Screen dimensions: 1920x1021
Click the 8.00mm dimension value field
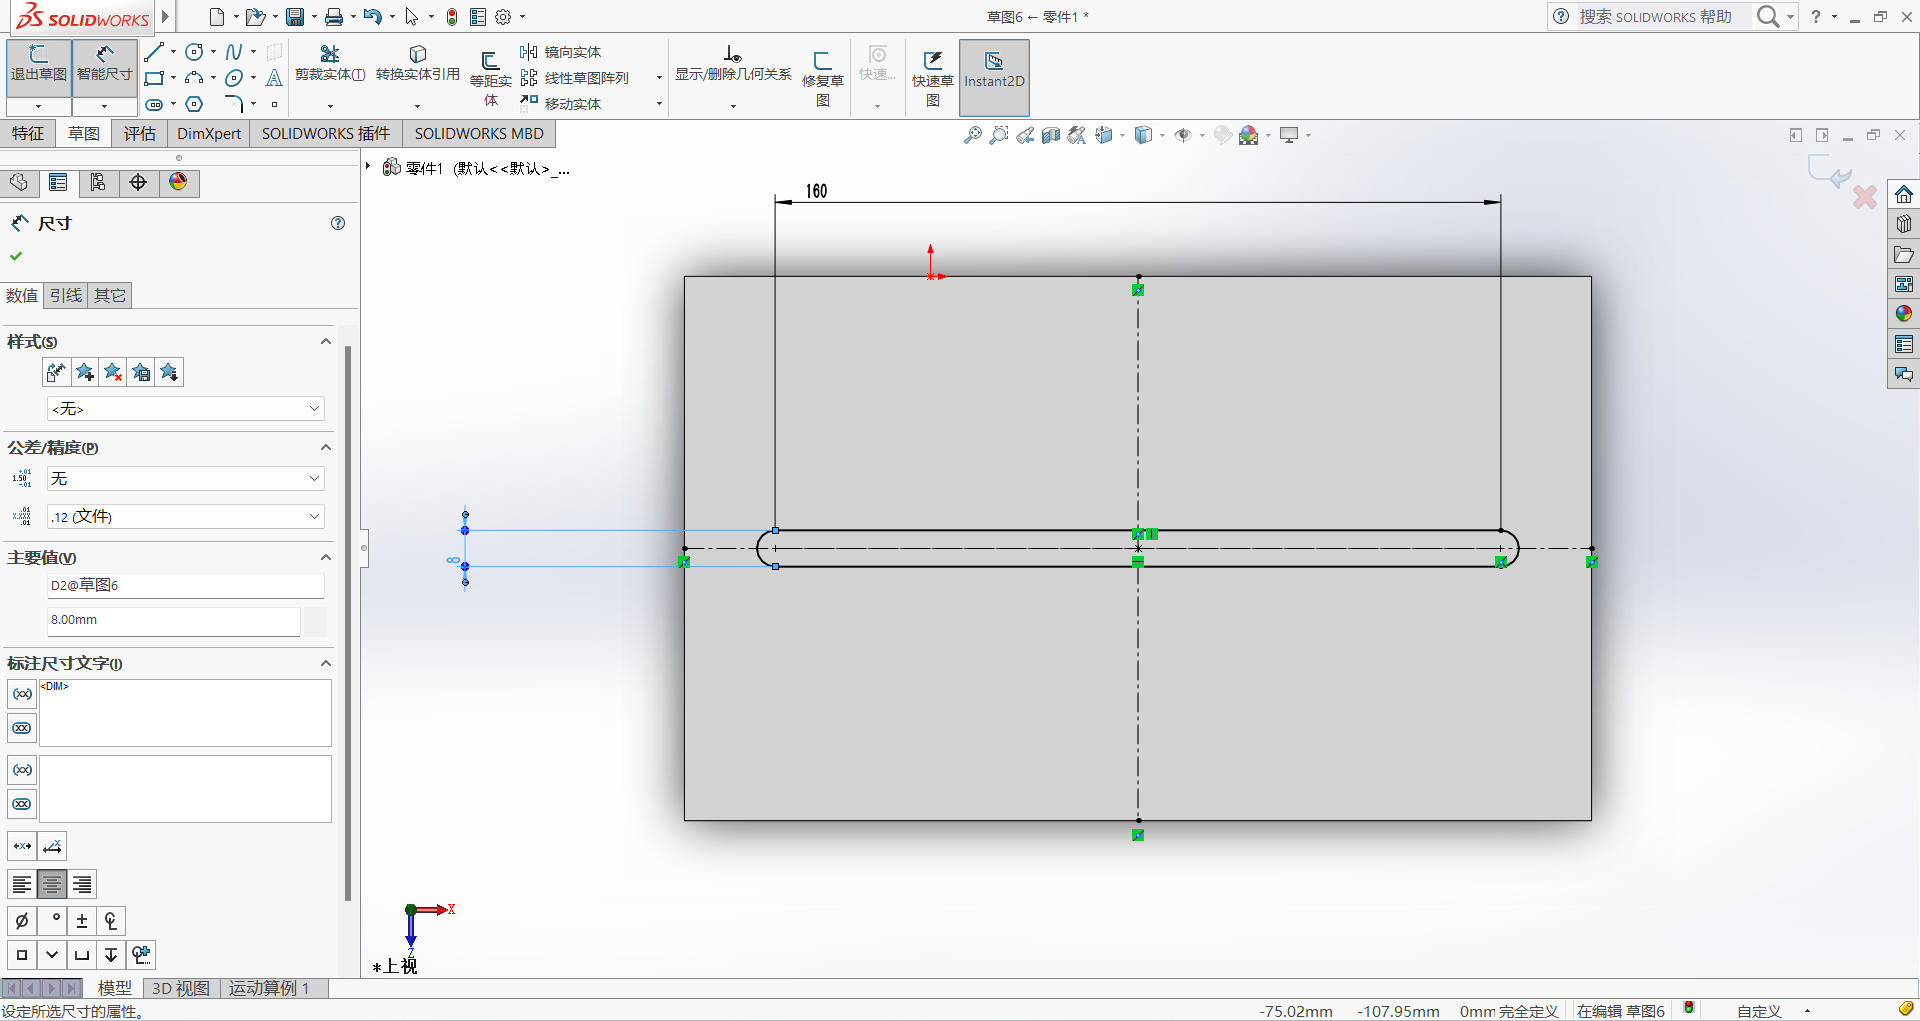(173, 620)
